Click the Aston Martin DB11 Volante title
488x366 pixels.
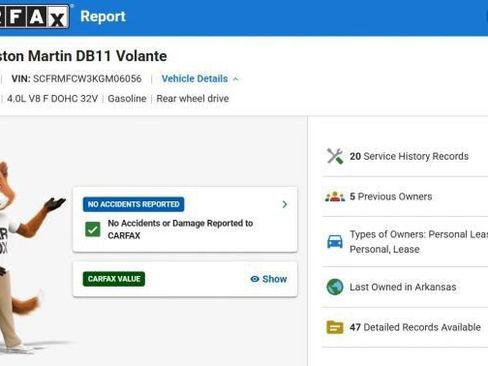point(83,56)
